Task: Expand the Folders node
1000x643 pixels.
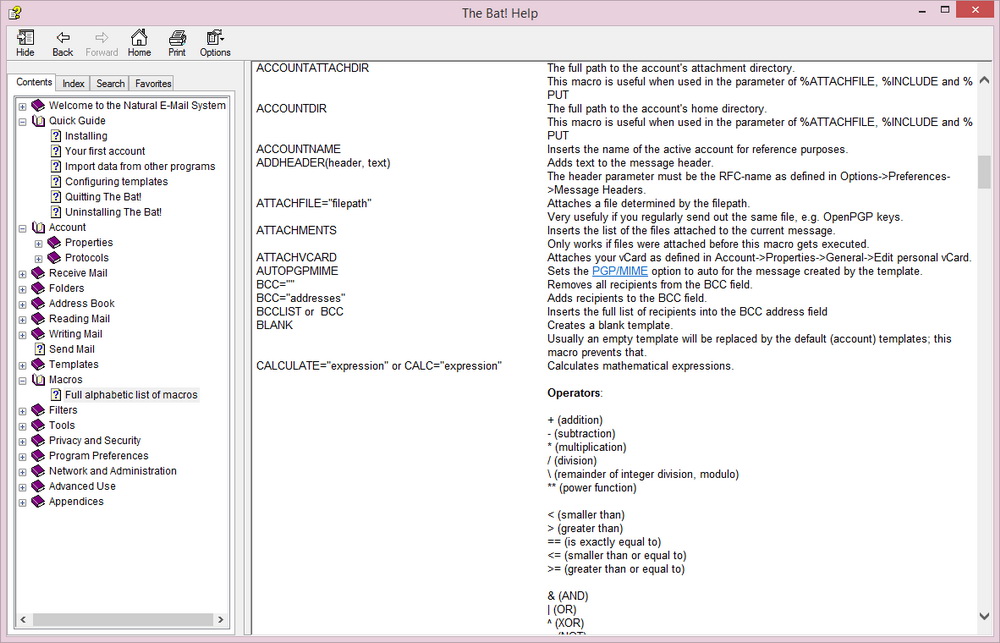Action: [22, 290]
